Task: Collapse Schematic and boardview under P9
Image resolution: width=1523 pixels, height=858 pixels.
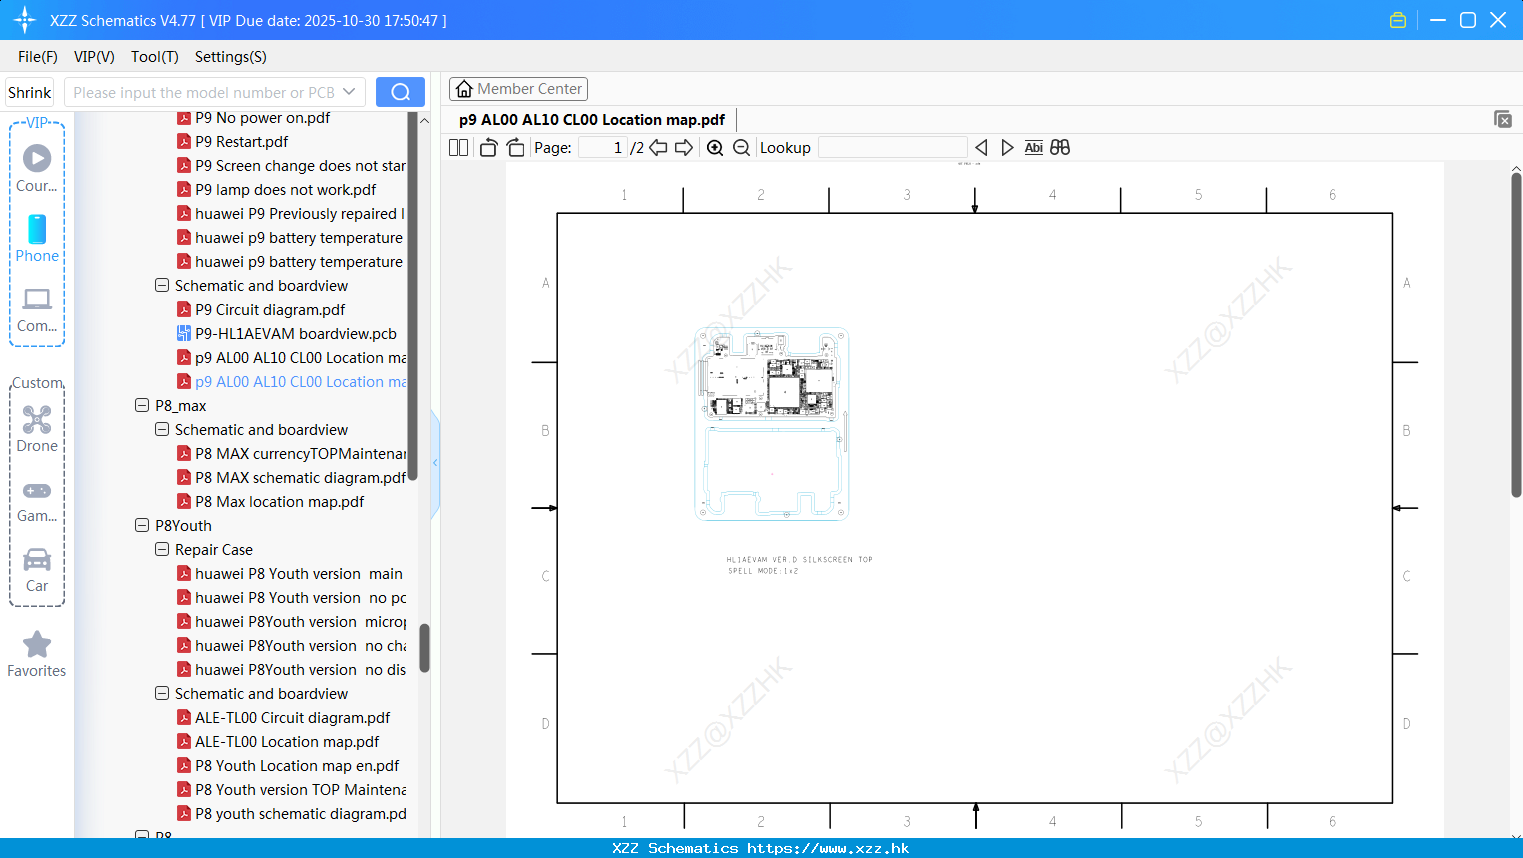Action: [x=162, y=286]
